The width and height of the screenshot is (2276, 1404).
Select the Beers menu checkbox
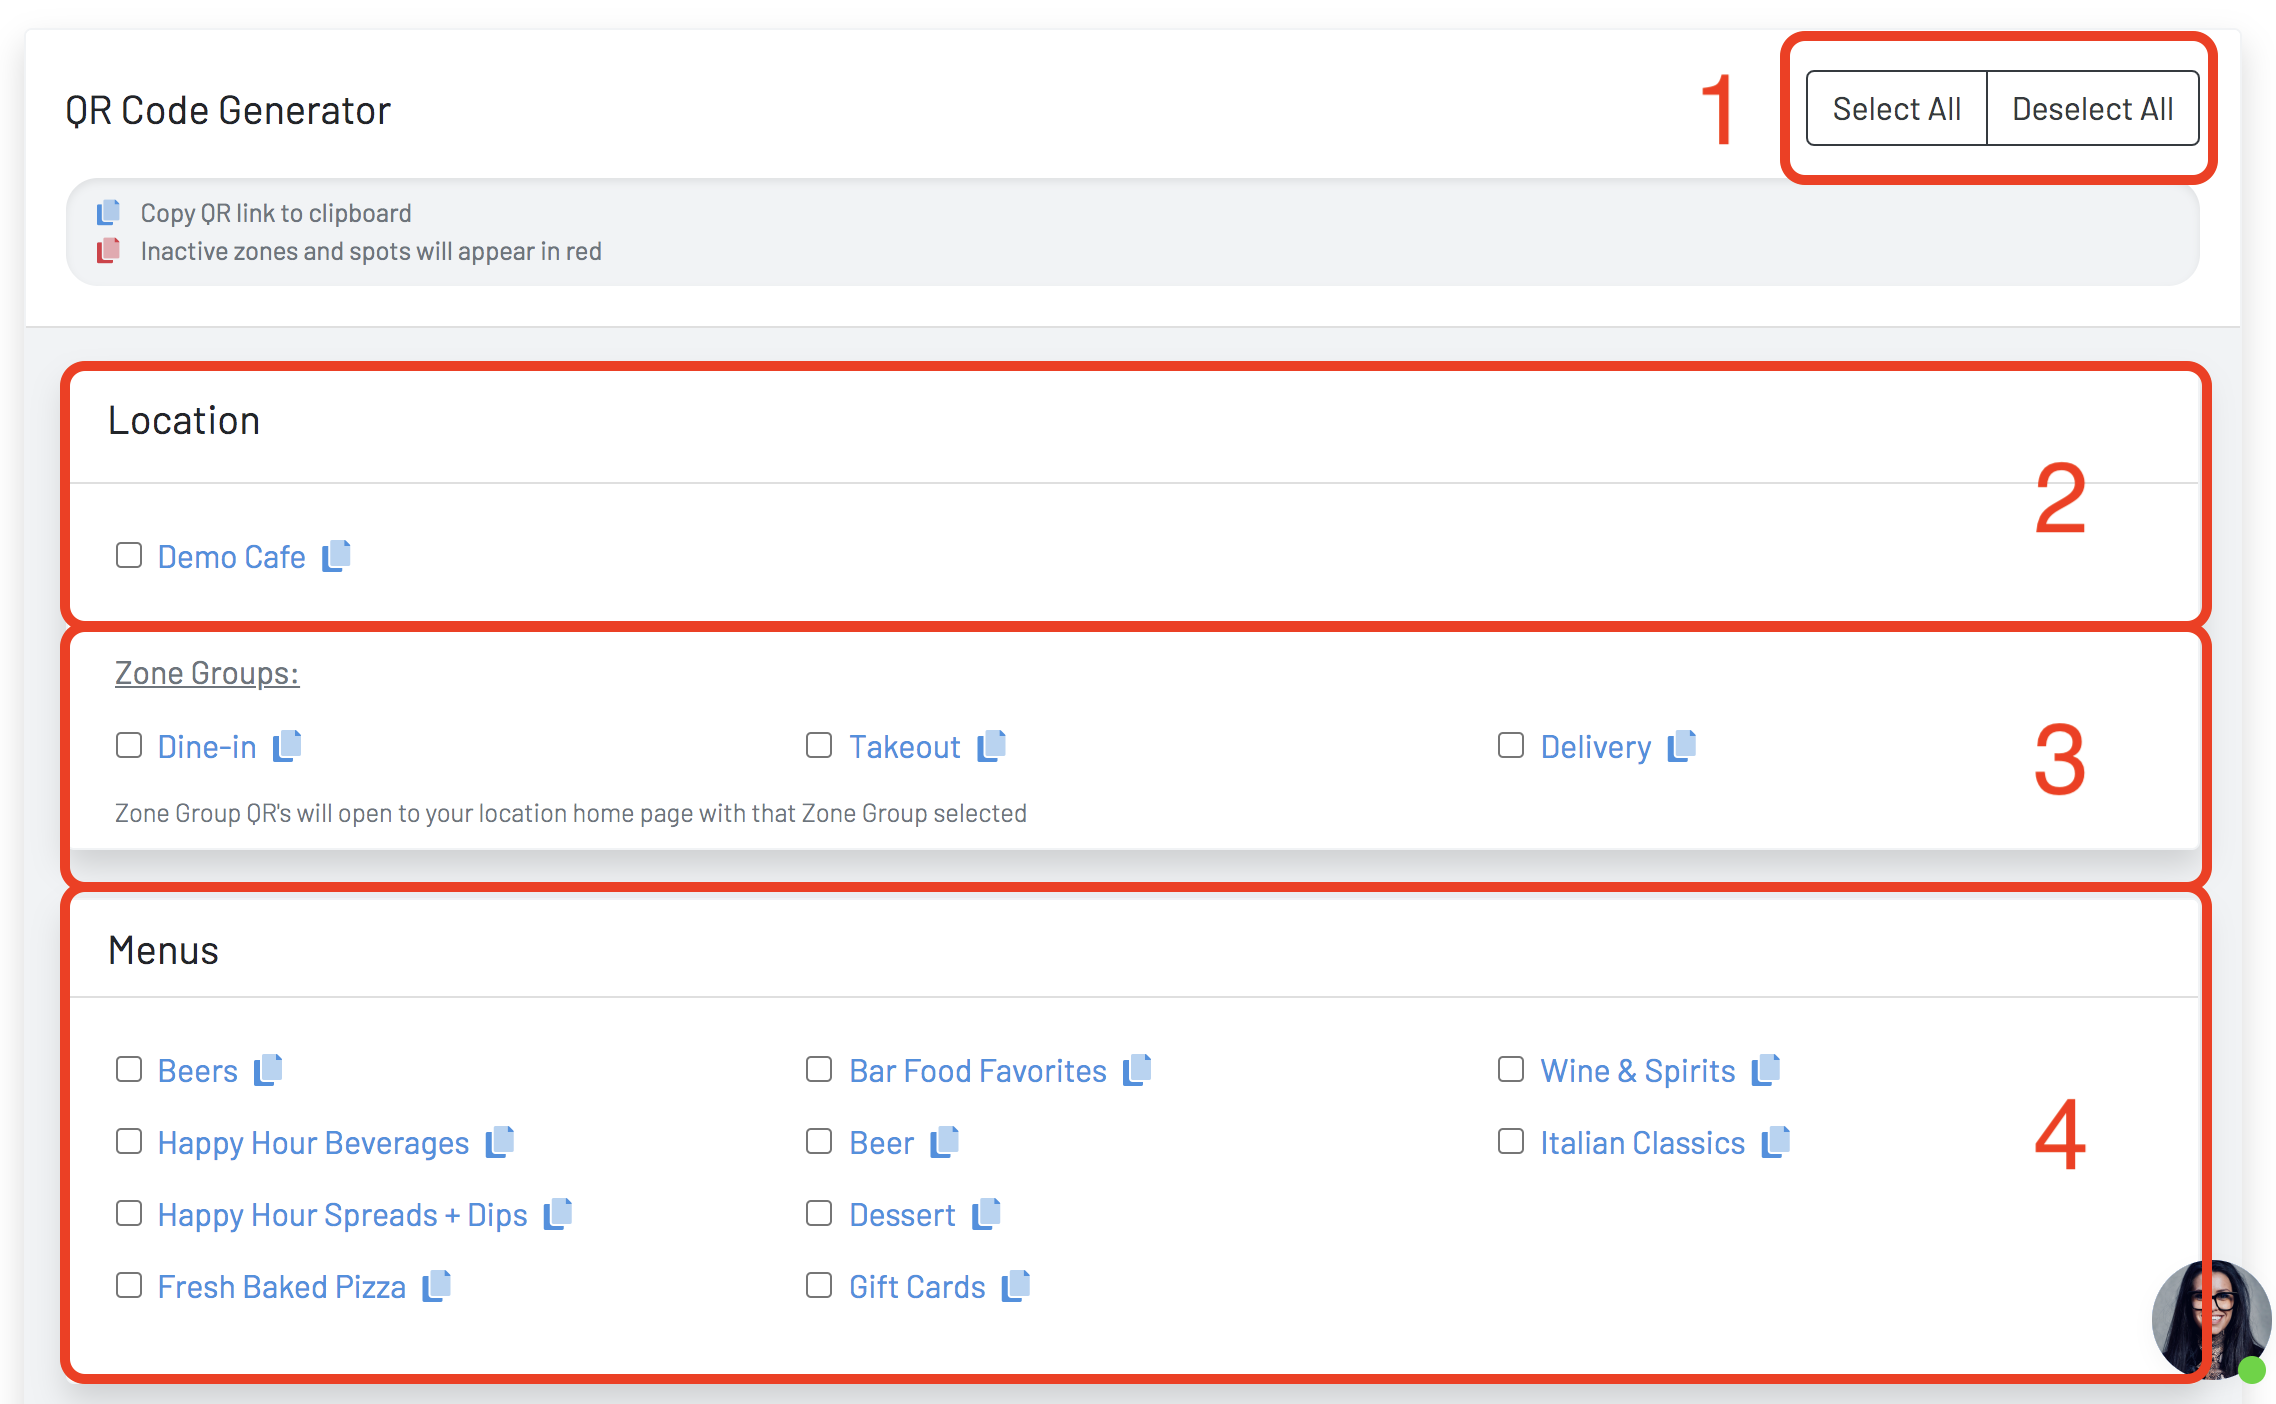tap(129, 1069)
